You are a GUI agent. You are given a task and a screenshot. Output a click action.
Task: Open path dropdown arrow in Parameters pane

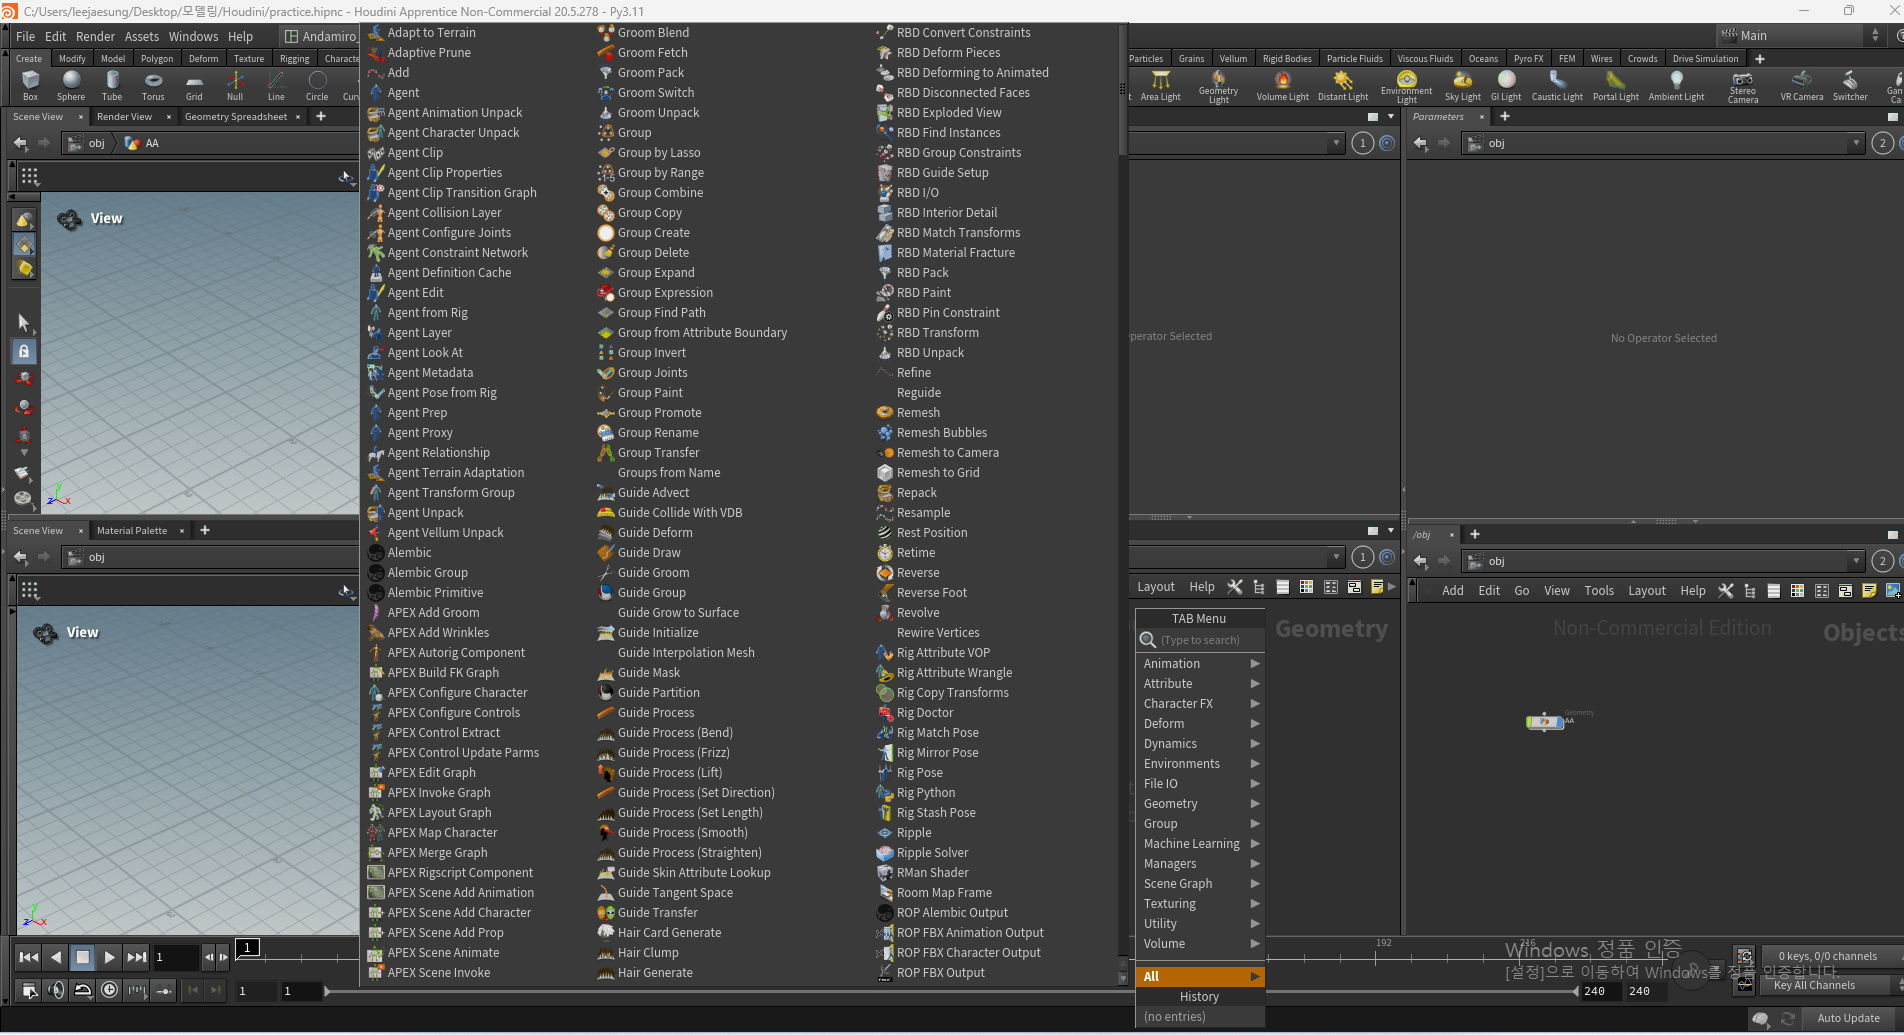pos(1856,143)
